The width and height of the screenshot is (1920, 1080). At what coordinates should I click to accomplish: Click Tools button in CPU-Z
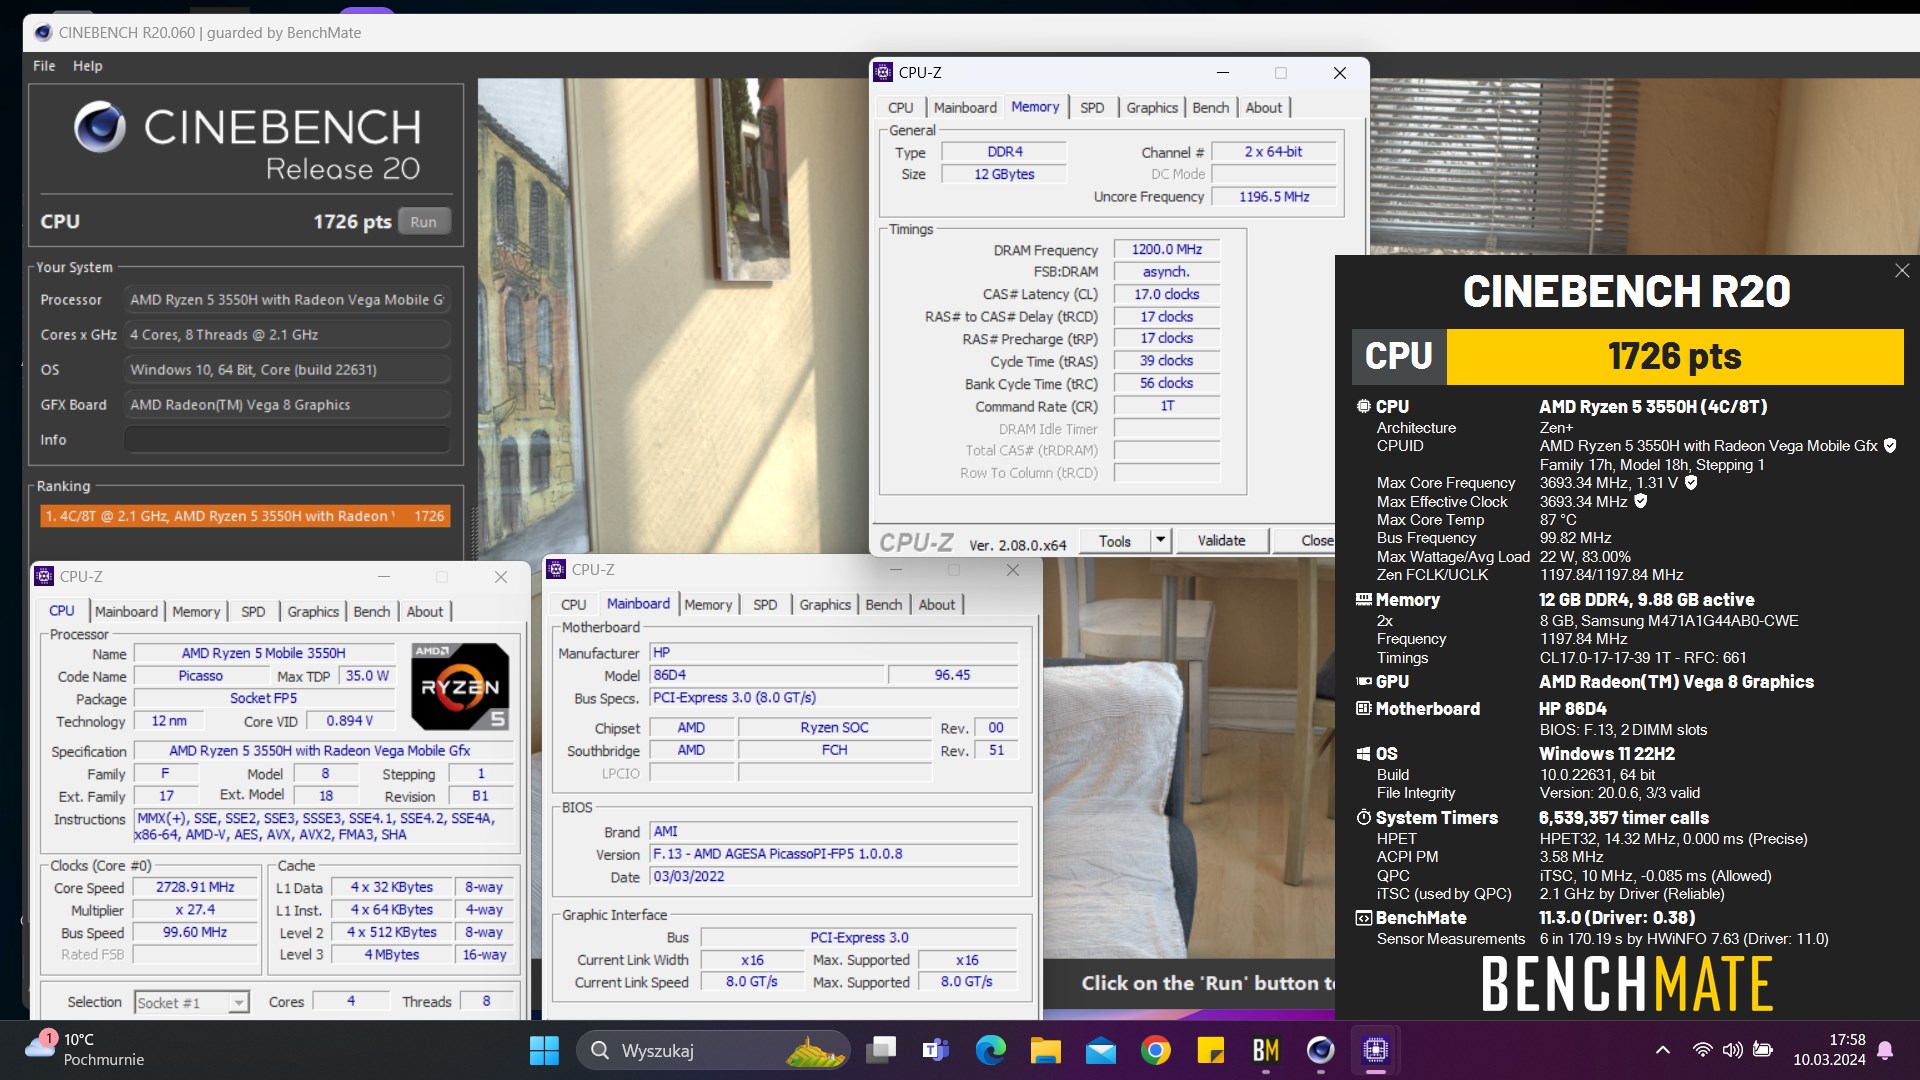click(x=1115, y=541)
